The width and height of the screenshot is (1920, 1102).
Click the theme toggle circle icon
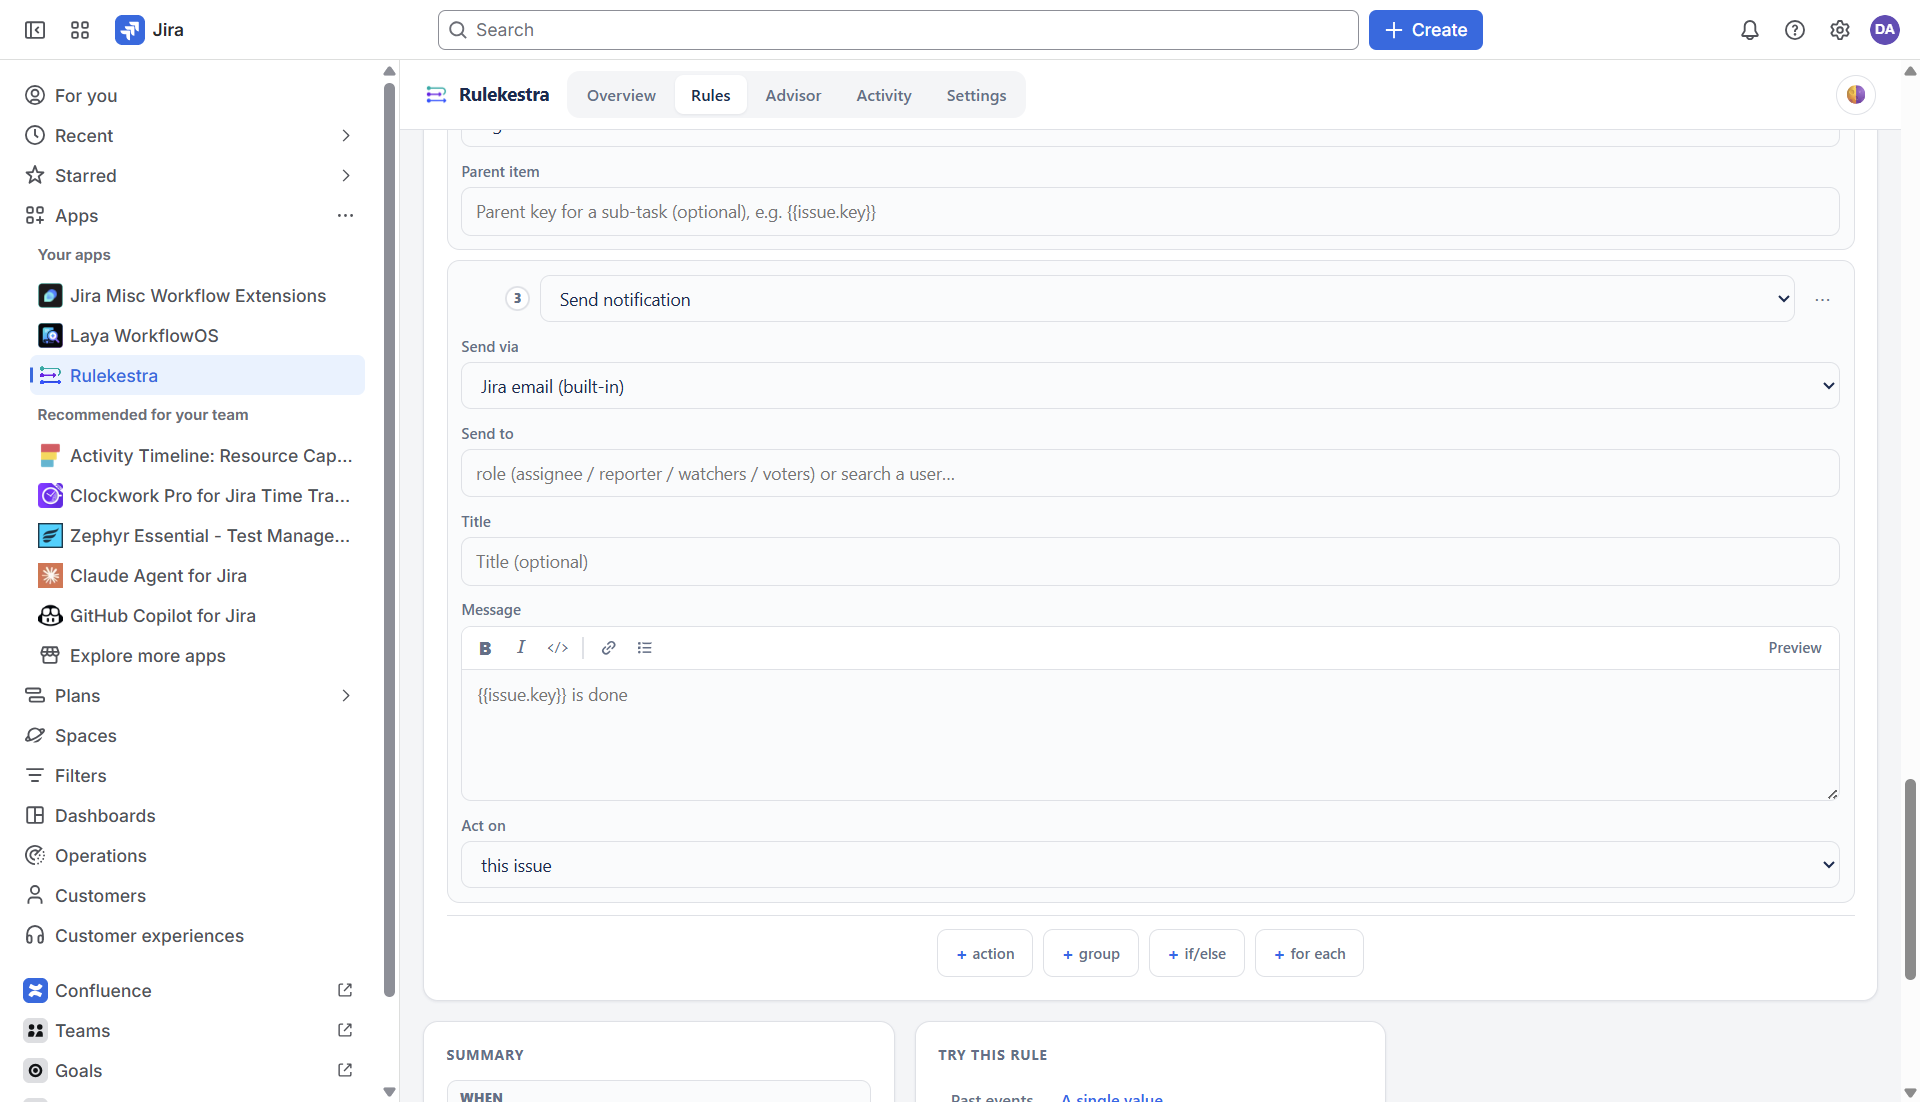click(x=1856, y=95)
